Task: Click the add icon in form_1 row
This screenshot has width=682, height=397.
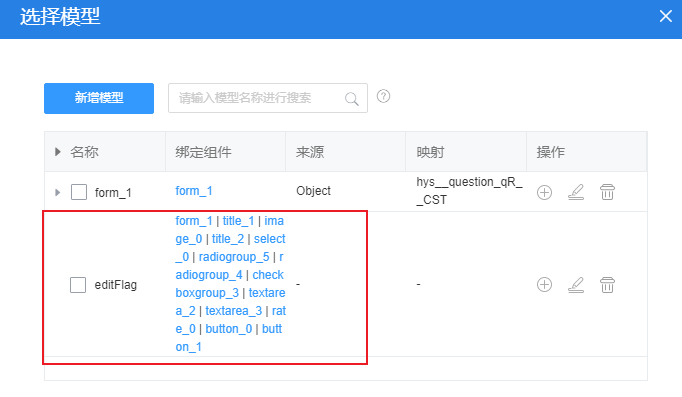Action: [544, 192]
